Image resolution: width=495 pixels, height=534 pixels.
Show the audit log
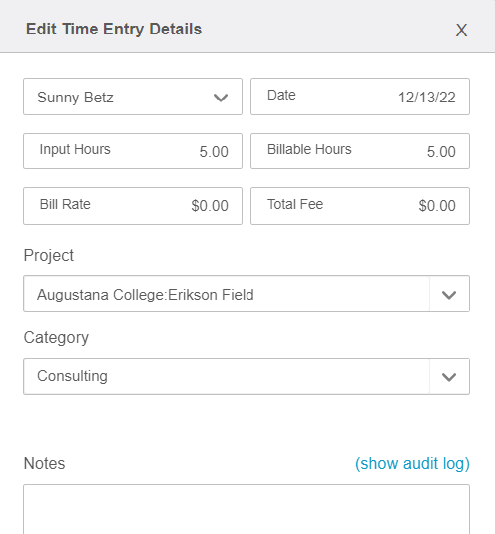tap(412, 464)
